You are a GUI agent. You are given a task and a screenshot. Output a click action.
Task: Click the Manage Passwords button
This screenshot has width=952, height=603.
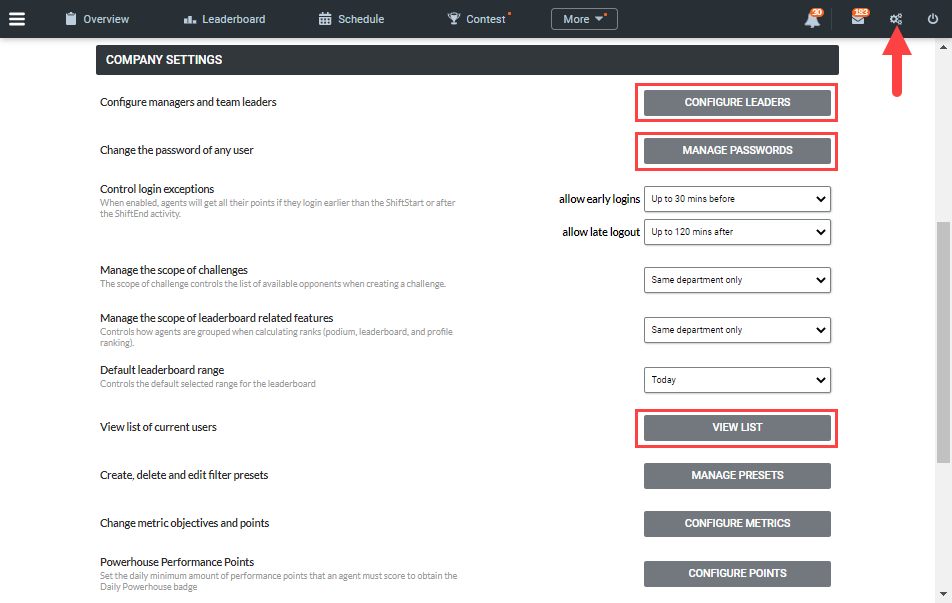[x=737, y=151]
